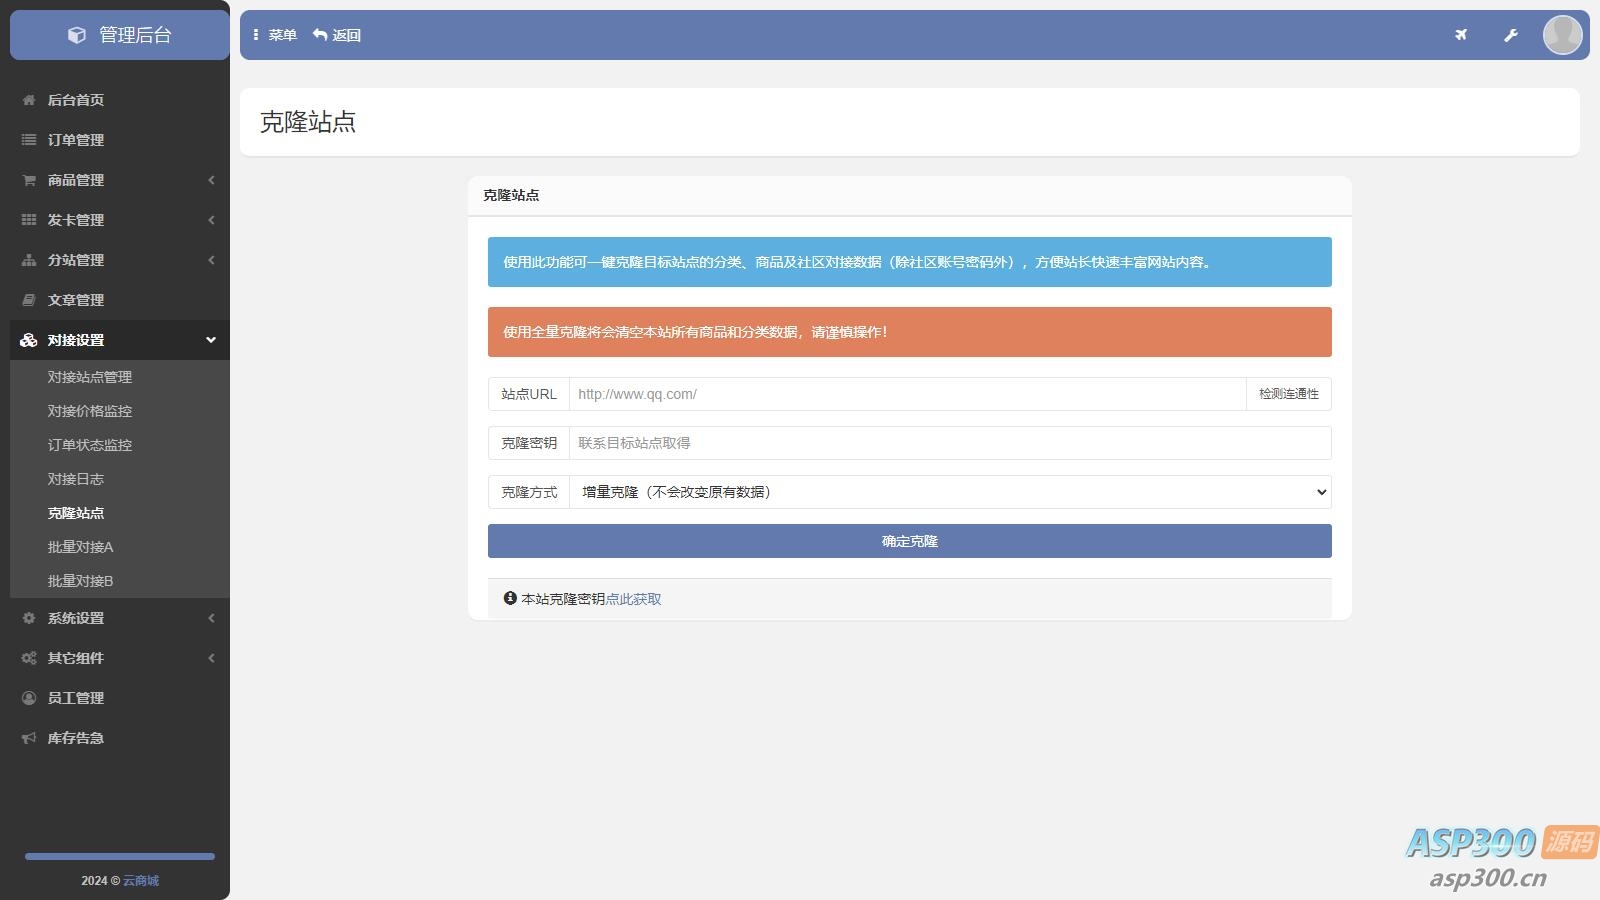The height and width of the screenshot is (900, 1600).
Task: Open the 克隆方式 dropdown showing 增量克隆
Action: pos(950,492)
